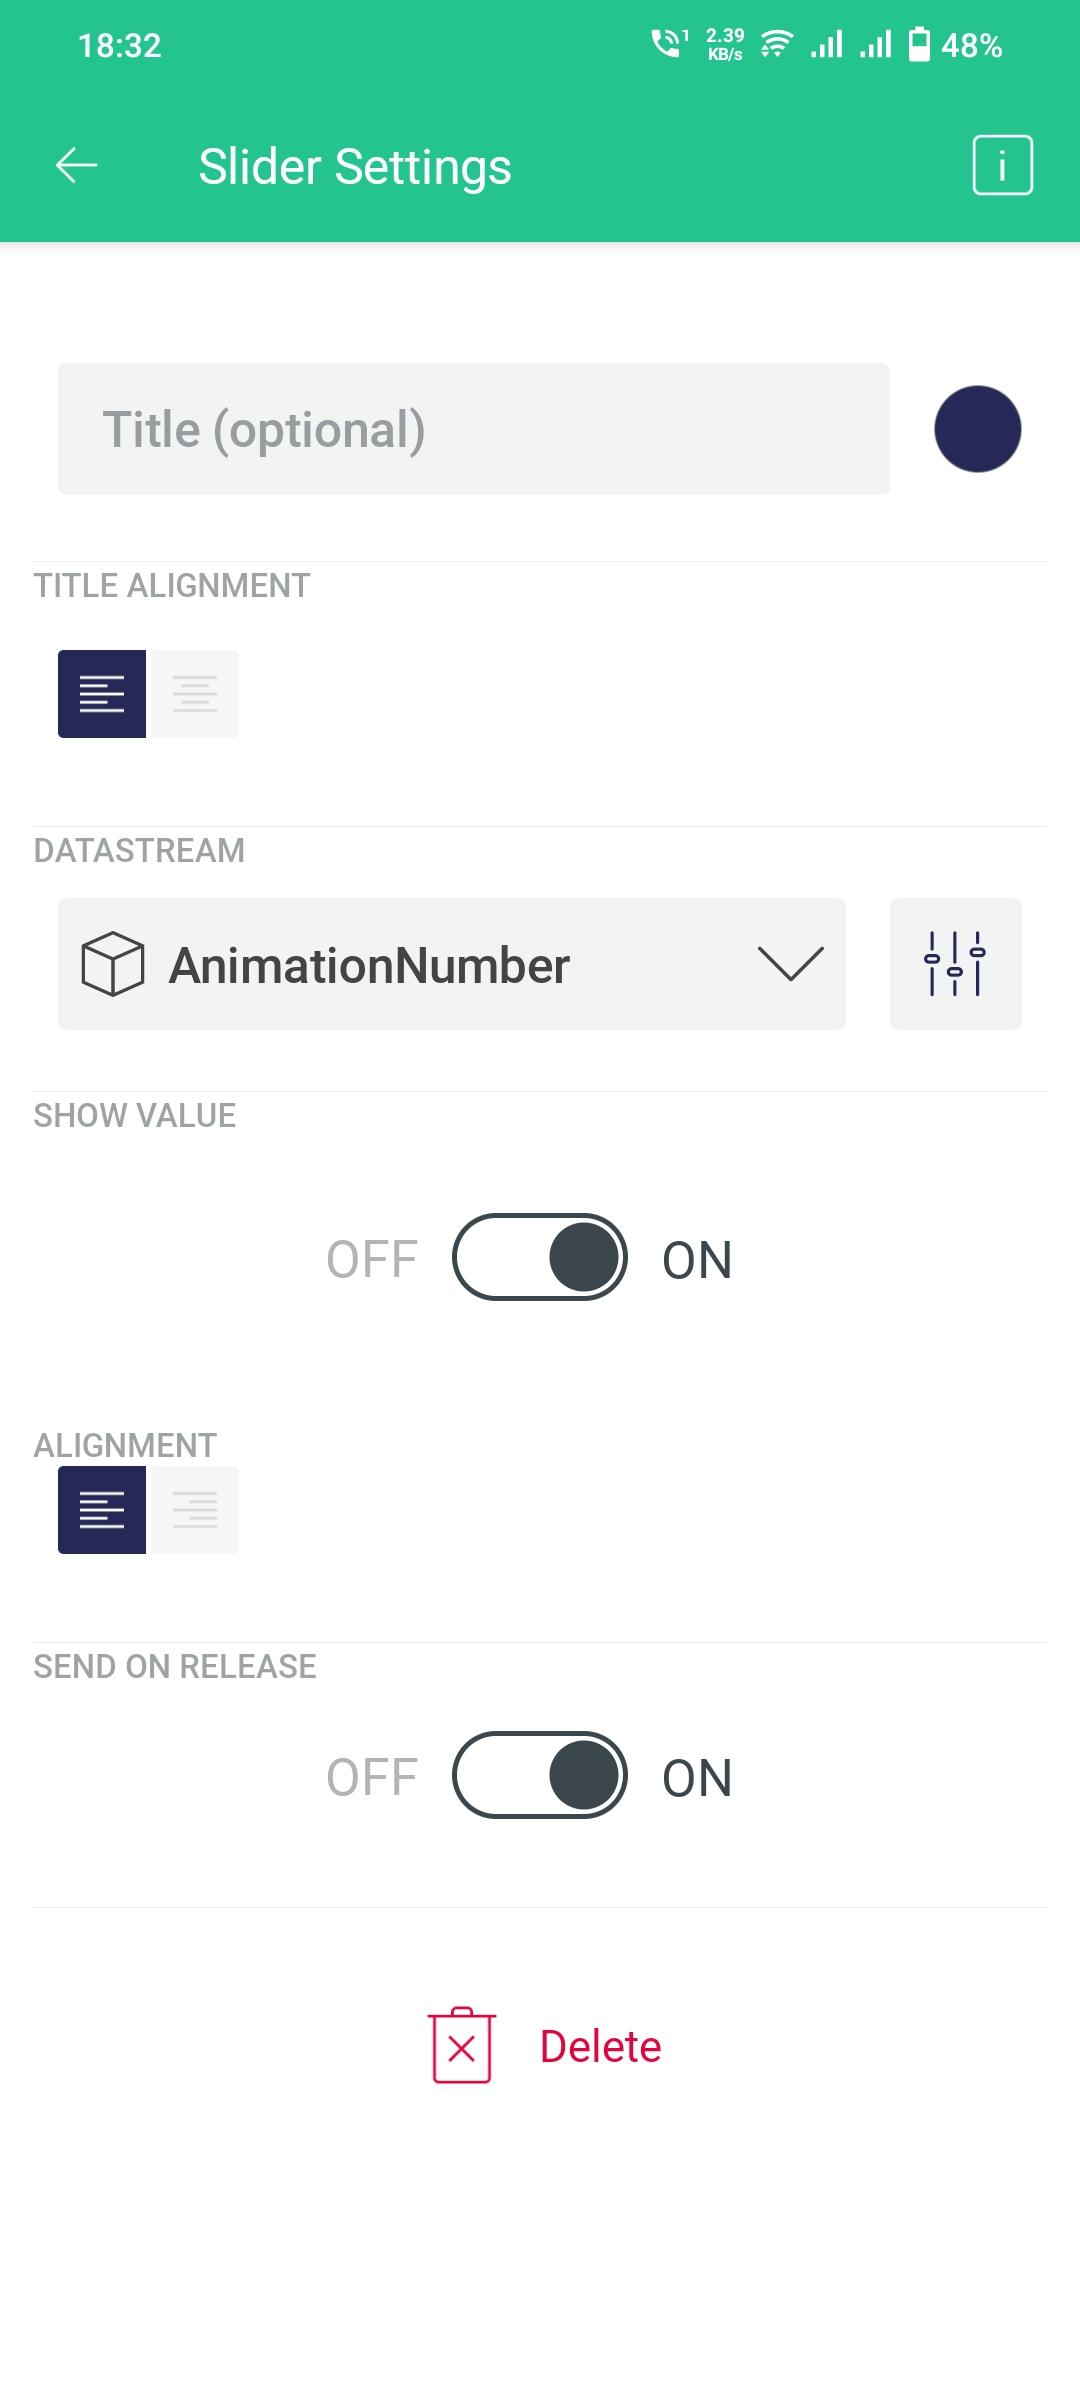Tap the Slider Settings header title
The width and height of the screenshot is (1080, 2400).
[355, 166]
